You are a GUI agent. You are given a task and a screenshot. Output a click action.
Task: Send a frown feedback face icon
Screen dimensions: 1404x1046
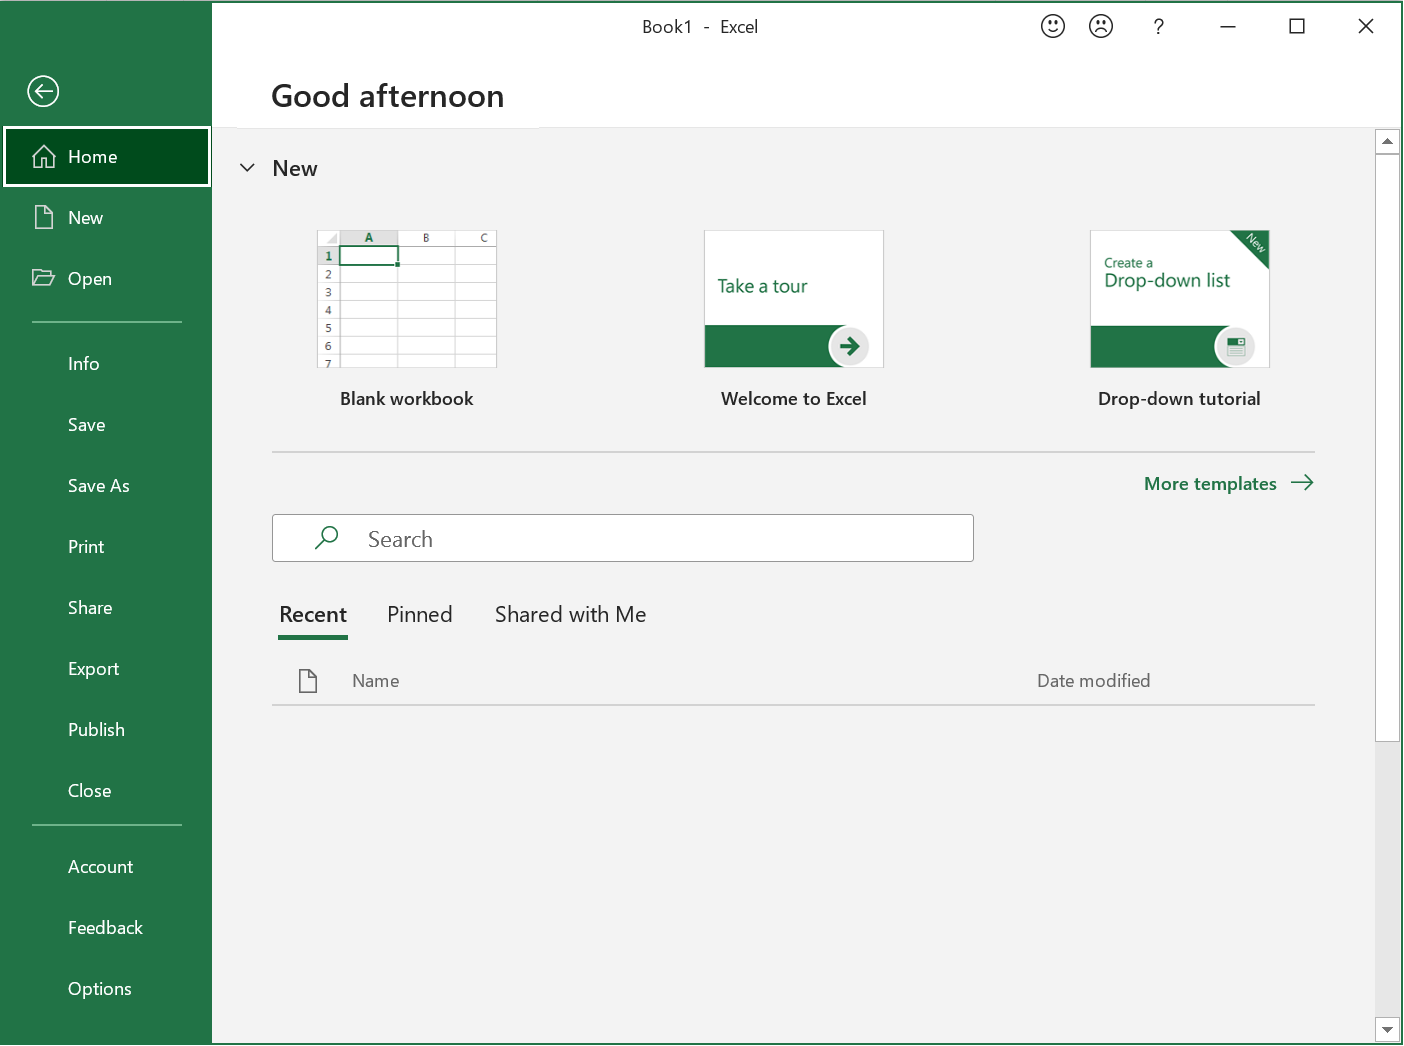pyautogui.click(x=1101, y=26)
